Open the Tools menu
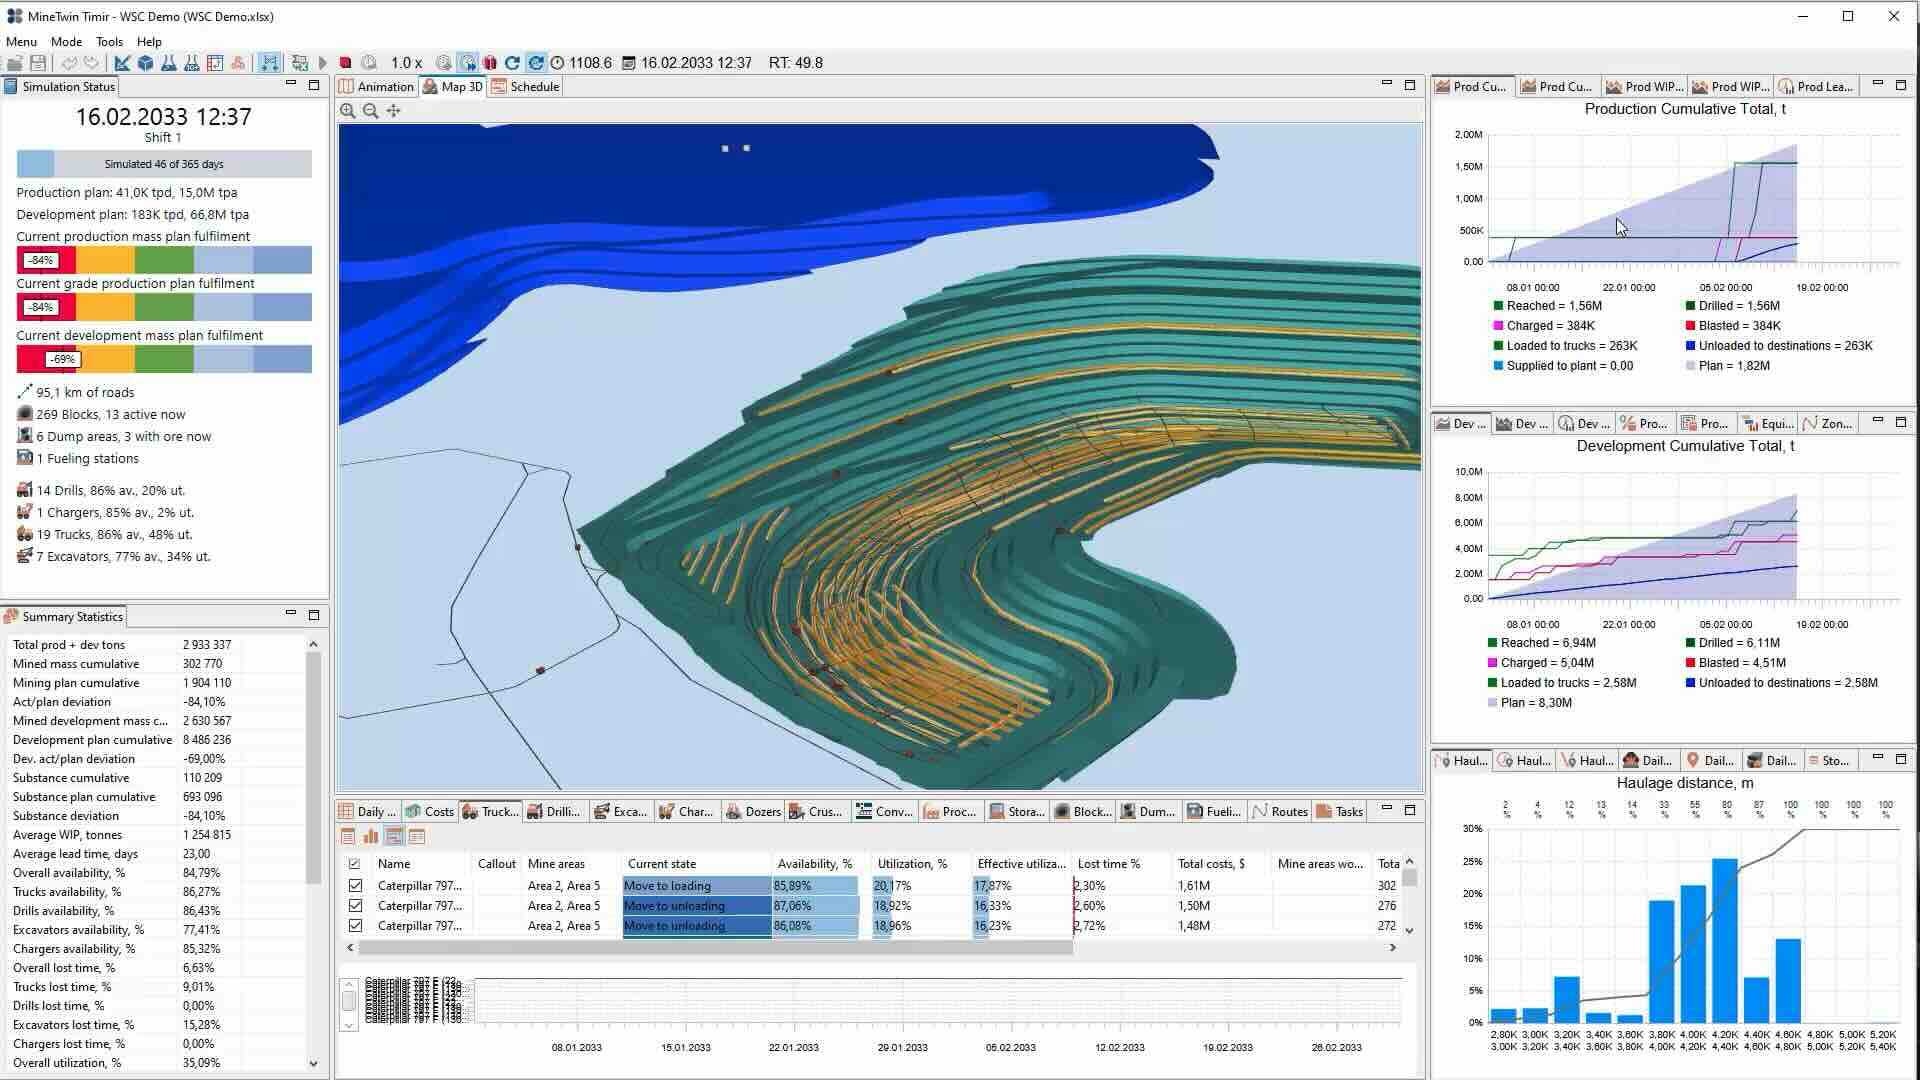The image size is (1920, 1080). tap(109, 41)
